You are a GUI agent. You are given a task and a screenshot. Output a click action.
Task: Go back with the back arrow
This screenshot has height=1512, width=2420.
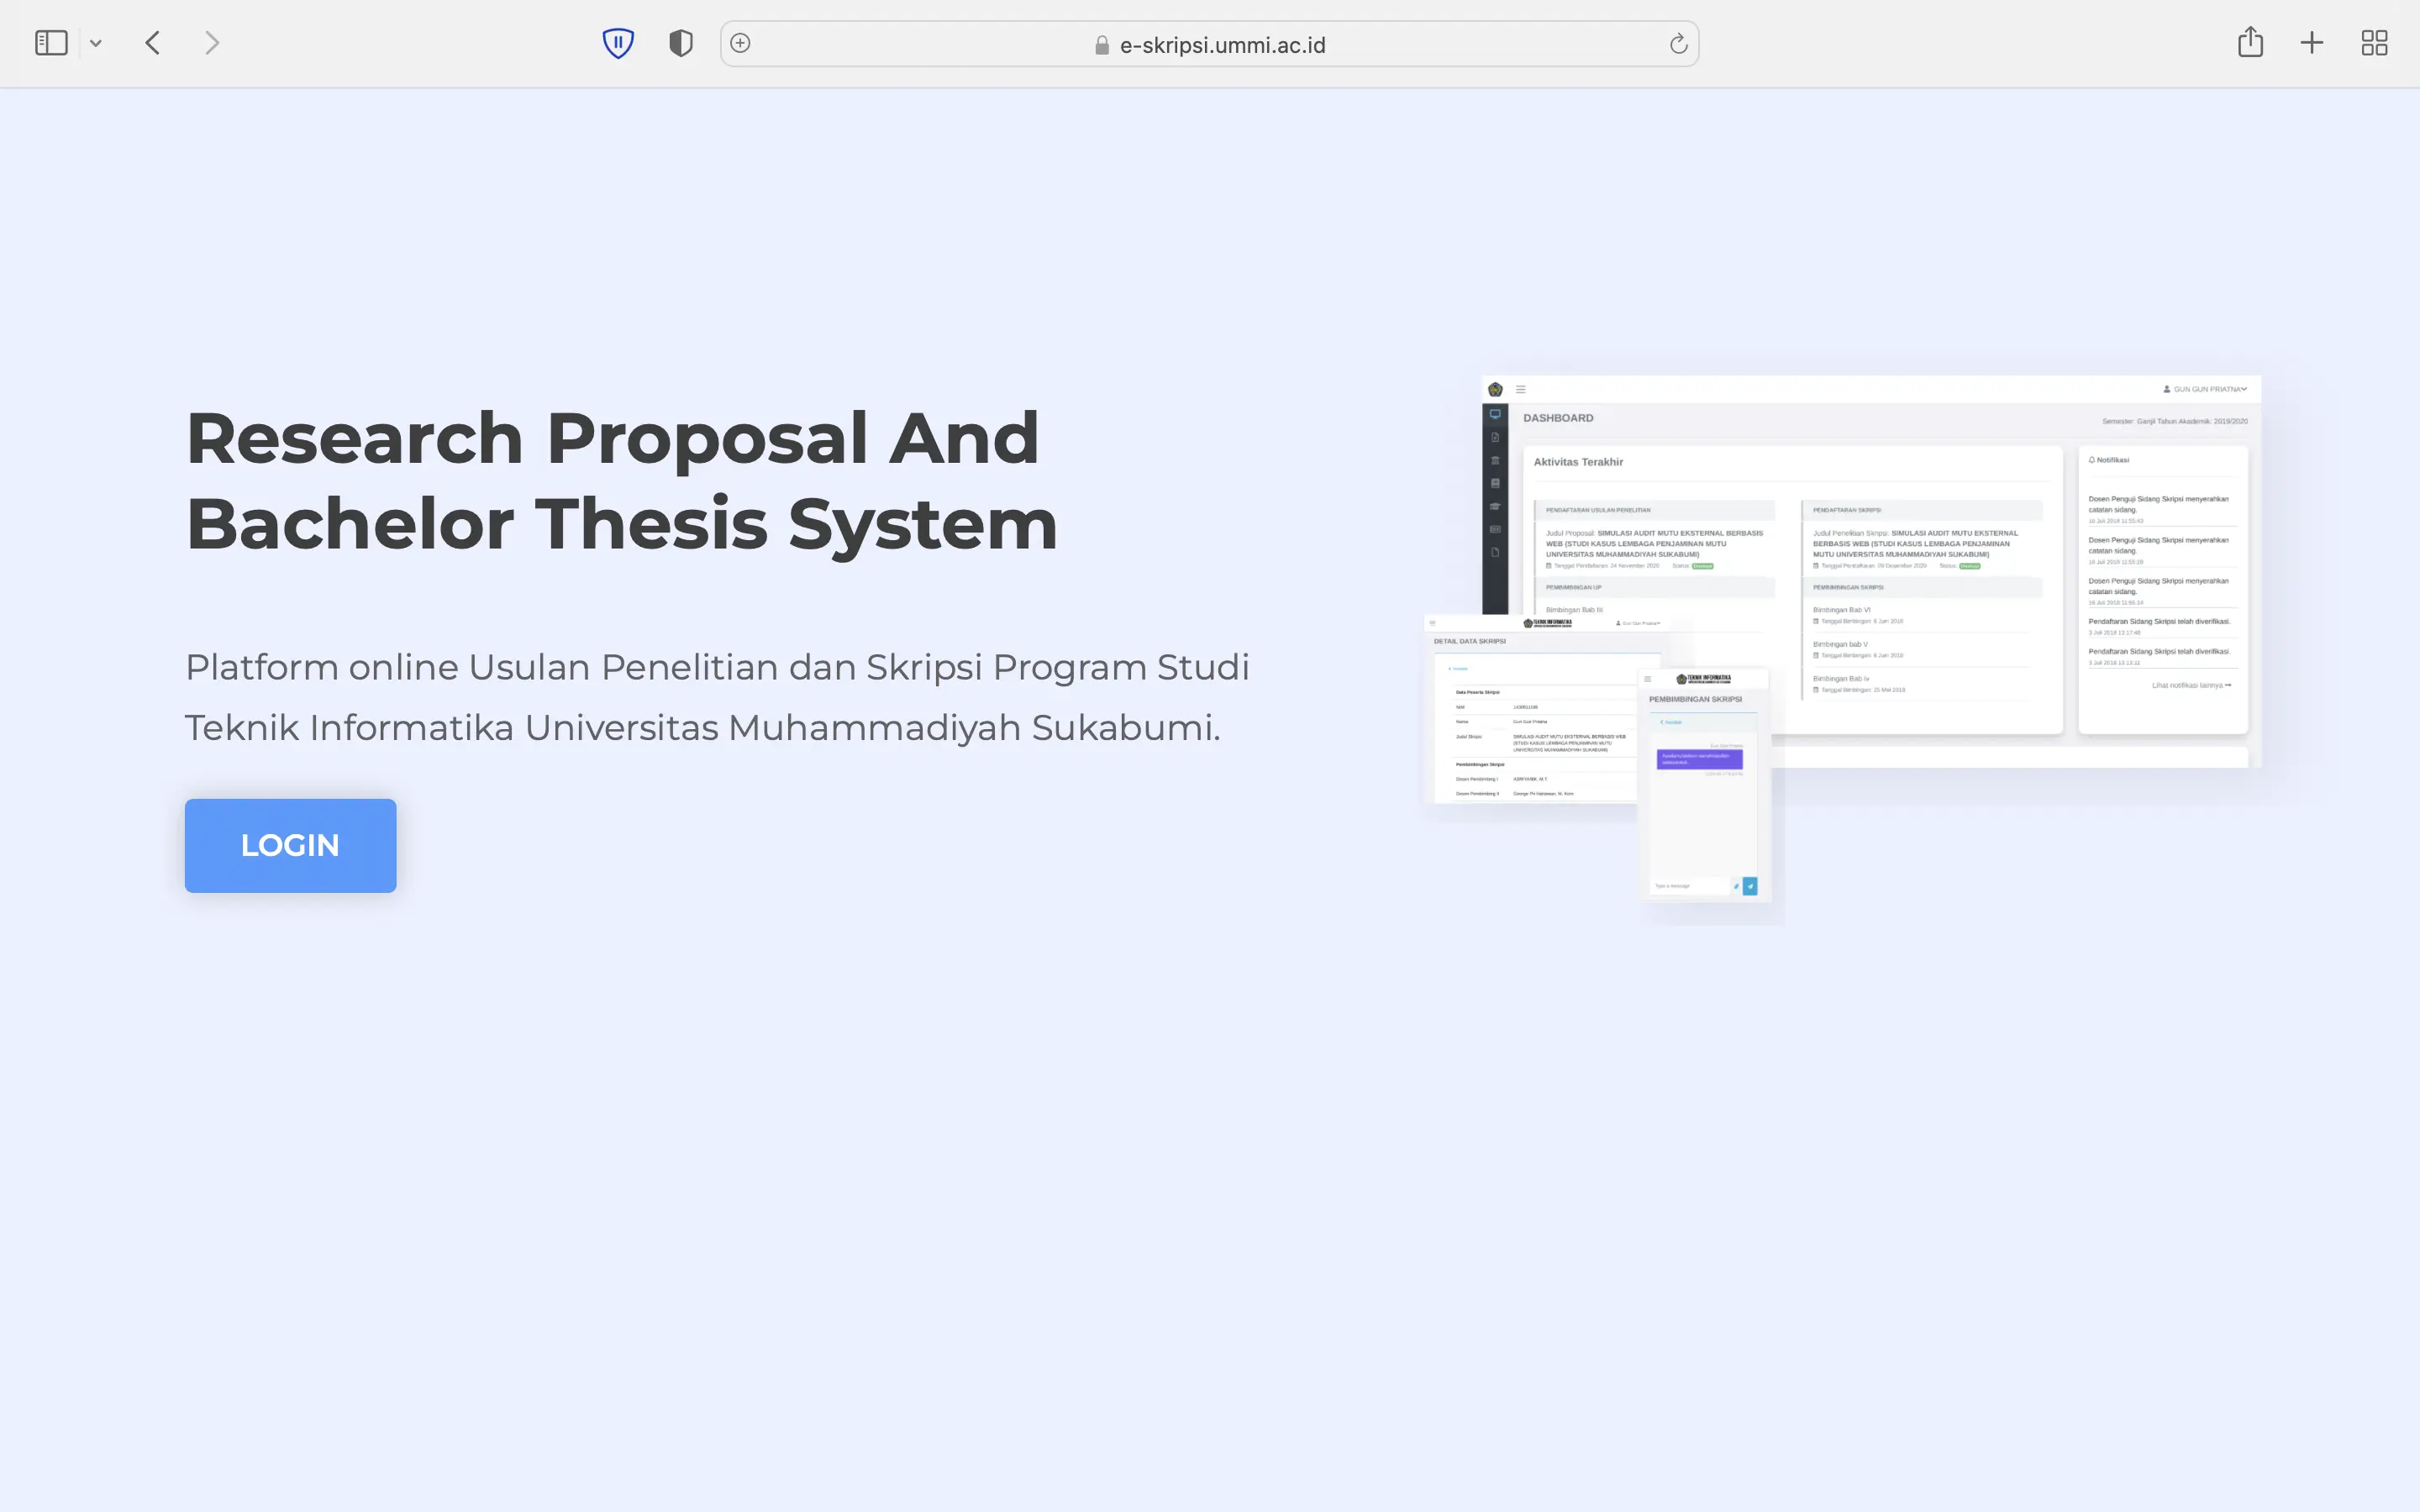153,43
